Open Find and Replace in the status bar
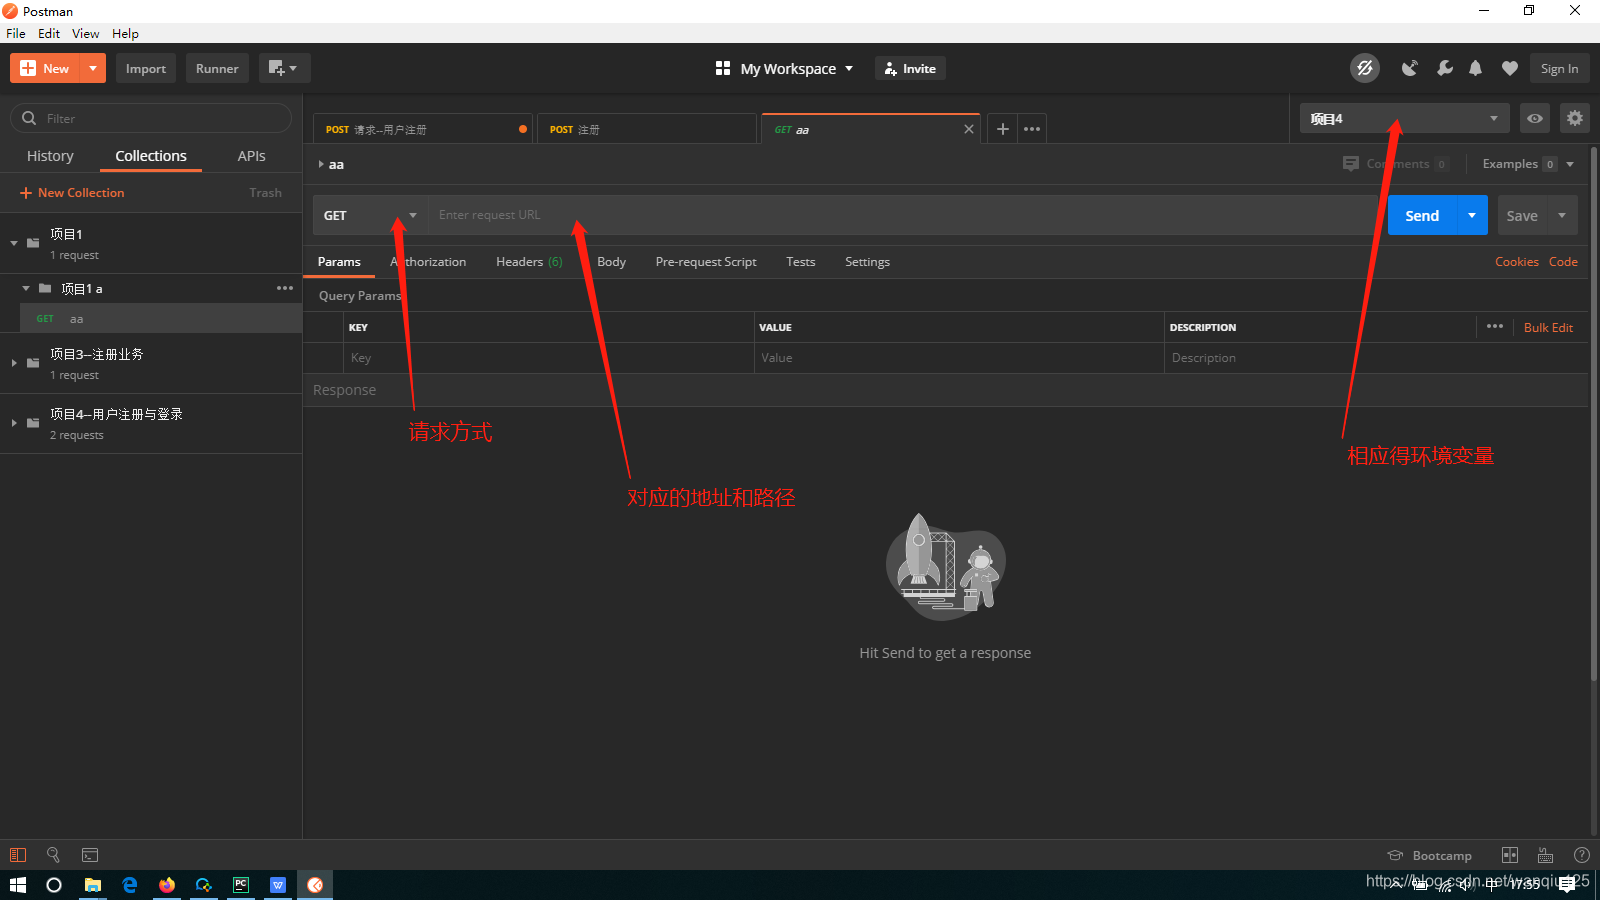Viewport: 1600px width, 900px height. tap(53, 855)
